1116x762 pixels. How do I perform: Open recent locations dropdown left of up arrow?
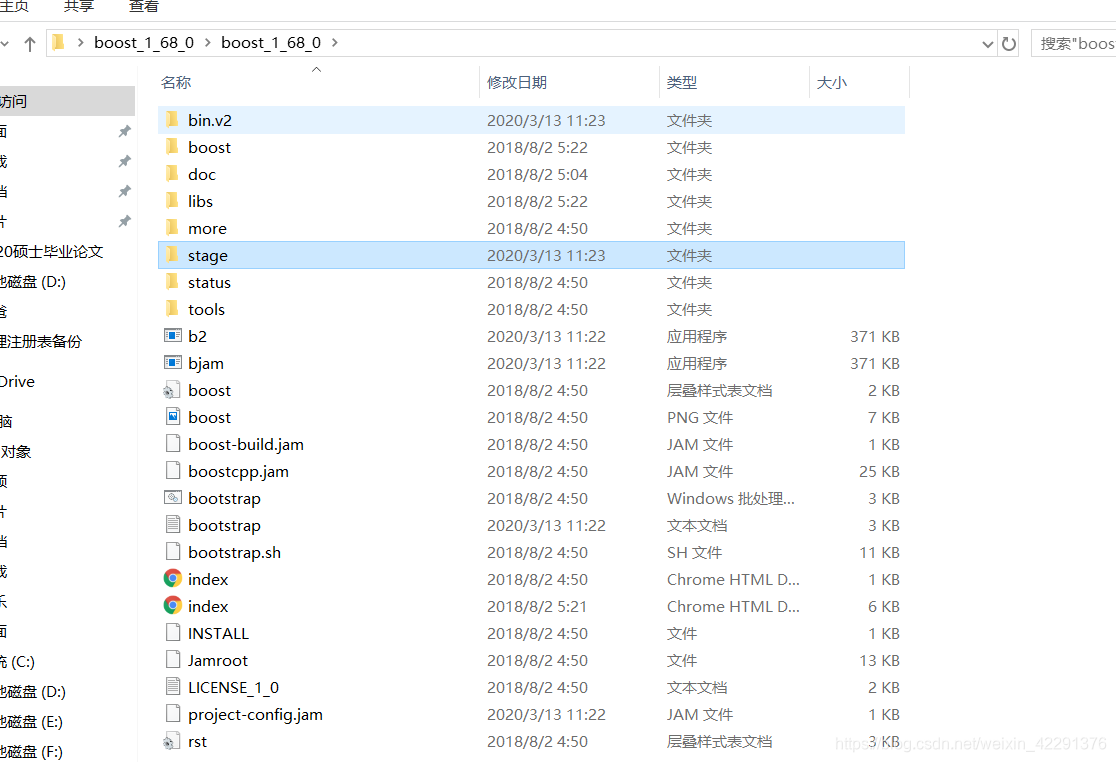point(4,43)
